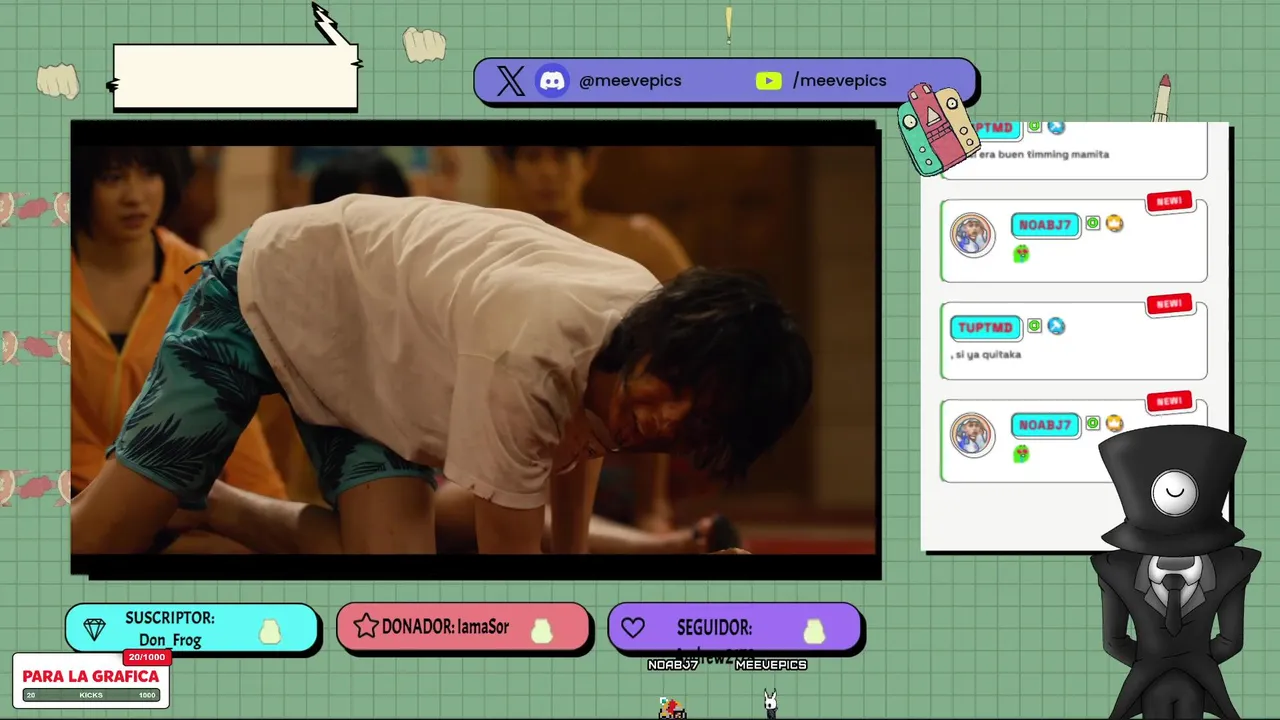The width and height of the screenshot is (1280, 720).
Task: Click the NOABJ7 username badge above TUPTMD message
Action: (x=1045, y=225)
